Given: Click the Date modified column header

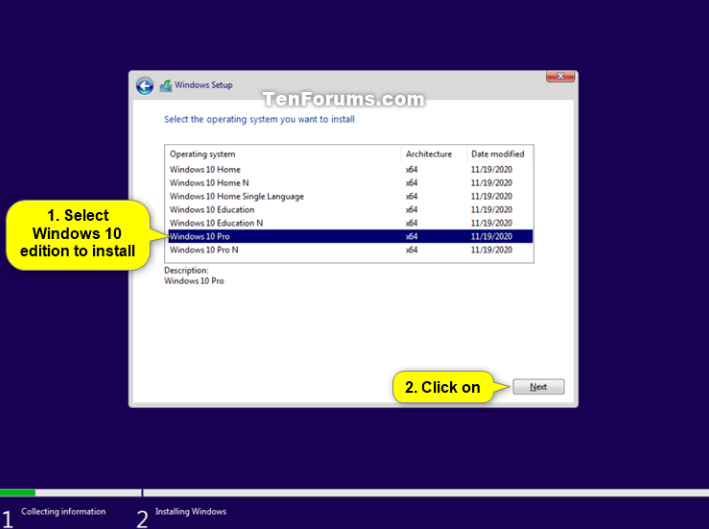Looking at the screenshot, I should (x=499, y=154).
